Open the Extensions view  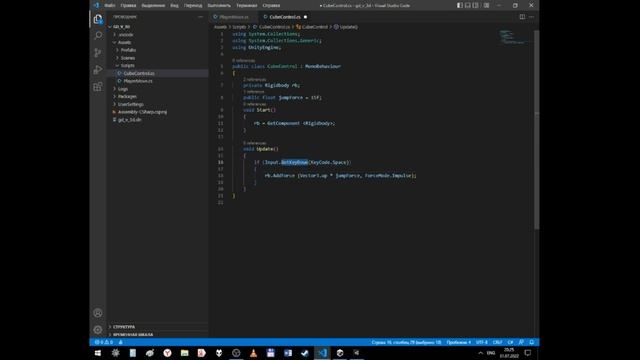tap(98, 87)
